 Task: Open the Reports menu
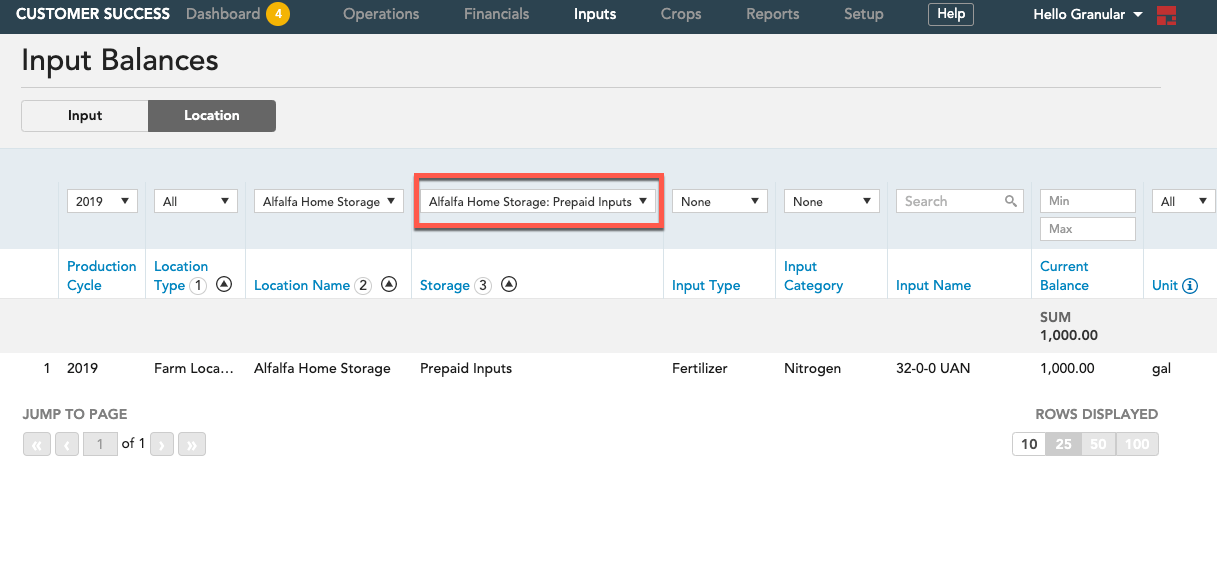[773, 14]
